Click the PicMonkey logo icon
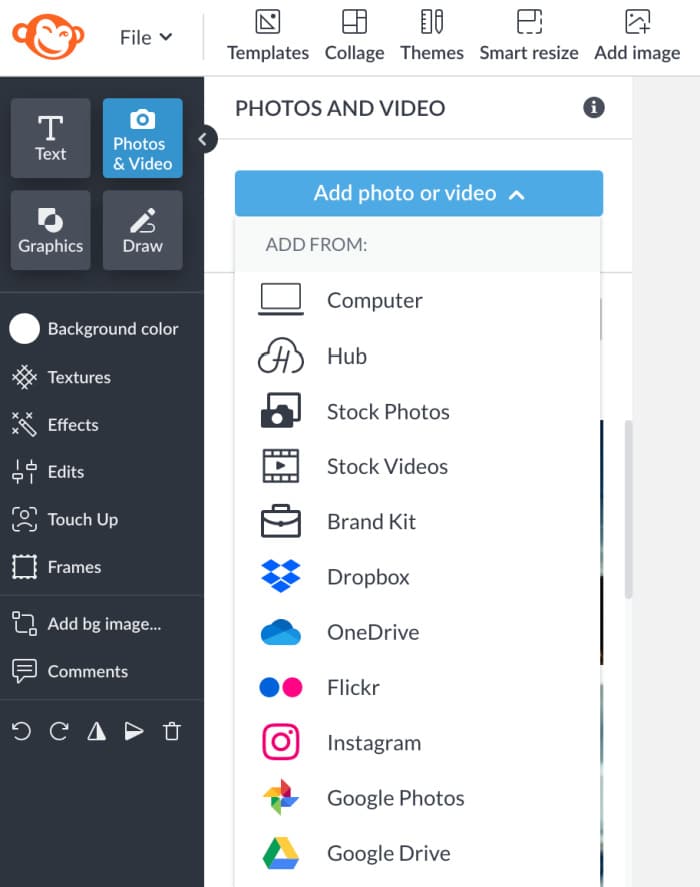The image size is (700, 887). [x=48, y=37]
